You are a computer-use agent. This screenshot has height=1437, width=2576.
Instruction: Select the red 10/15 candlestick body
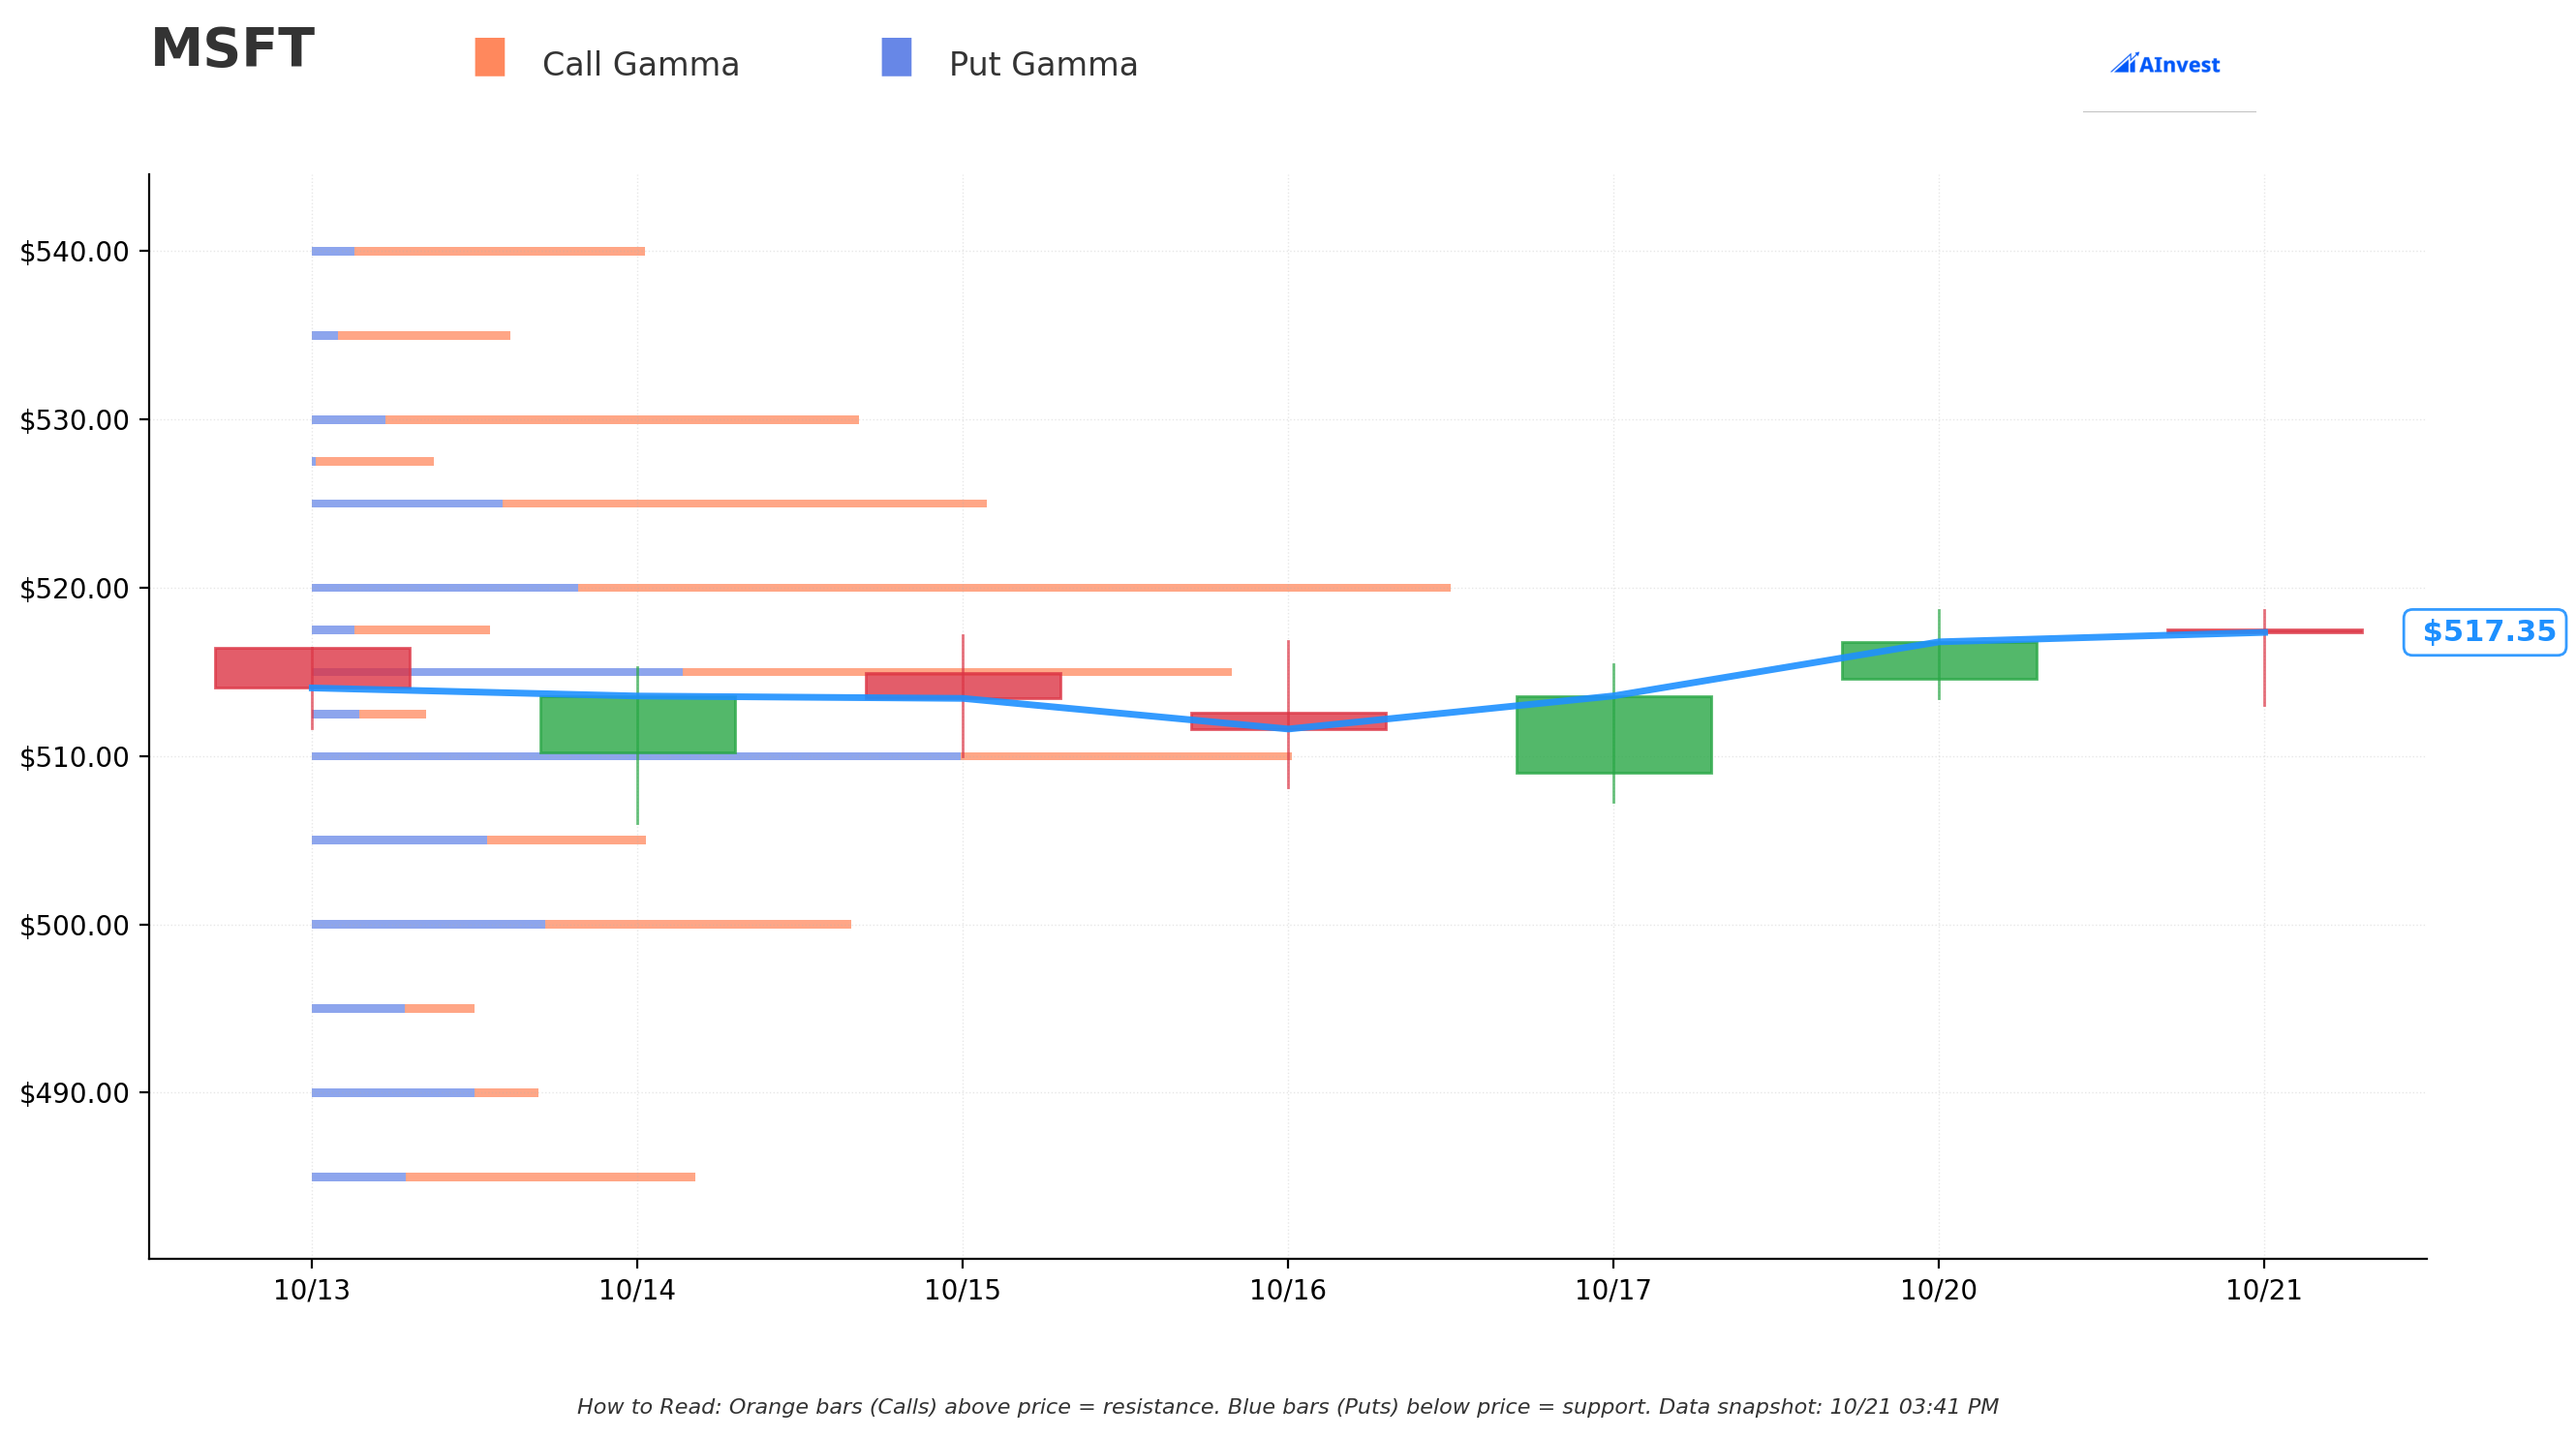[963, 686]
